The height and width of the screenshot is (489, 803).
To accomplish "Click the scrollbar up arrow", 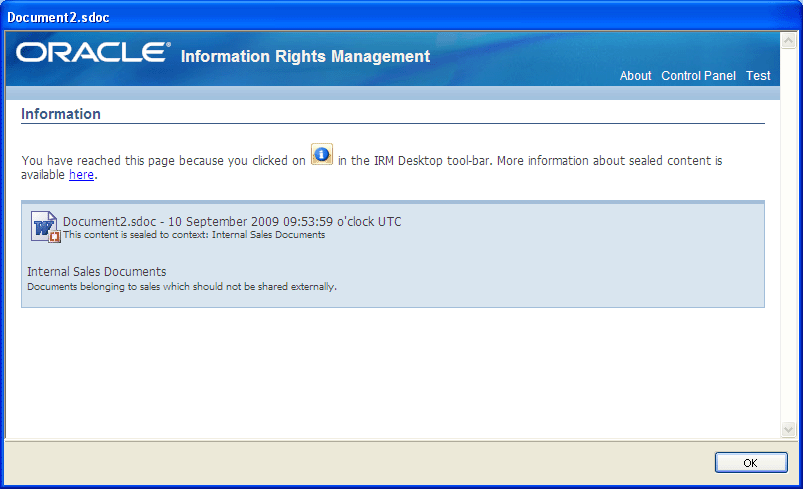I will click(x=788, y=40).
